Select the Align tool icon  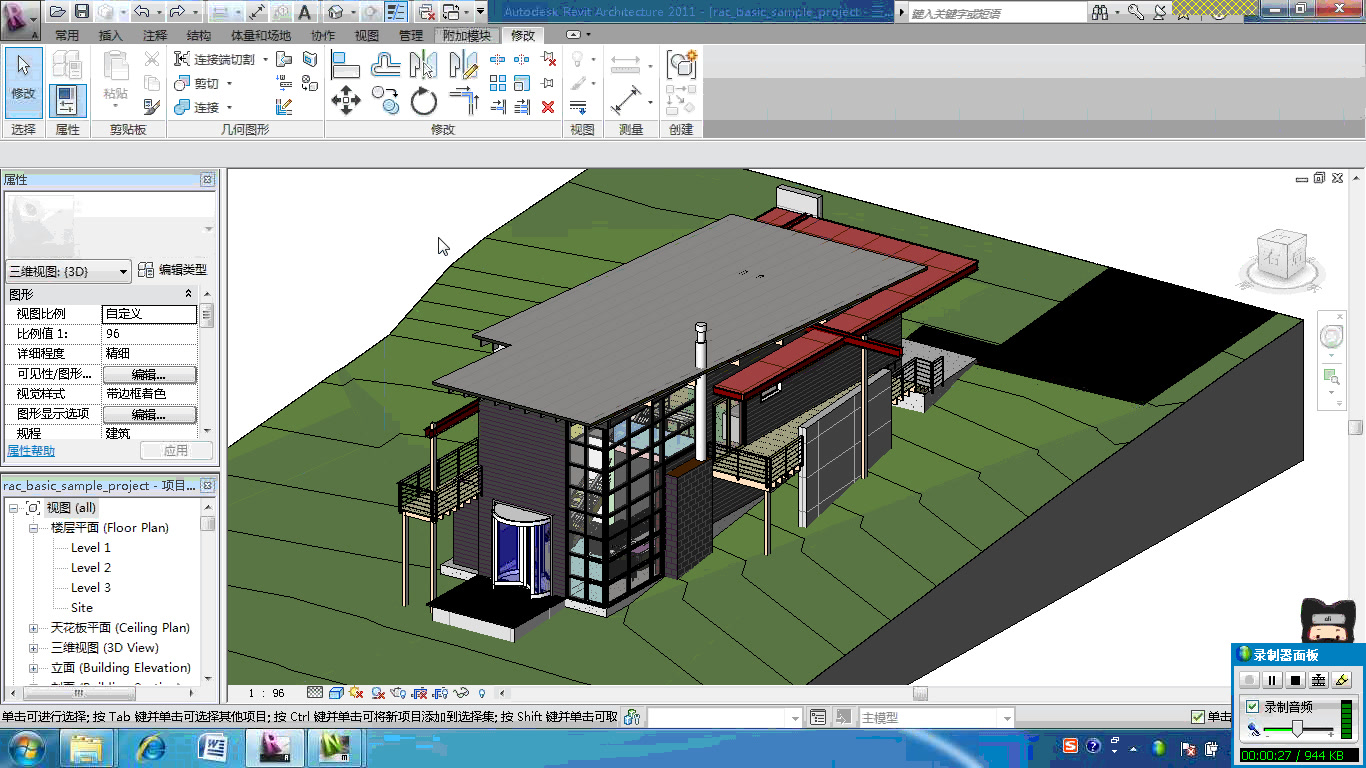(x=345, y=65)
